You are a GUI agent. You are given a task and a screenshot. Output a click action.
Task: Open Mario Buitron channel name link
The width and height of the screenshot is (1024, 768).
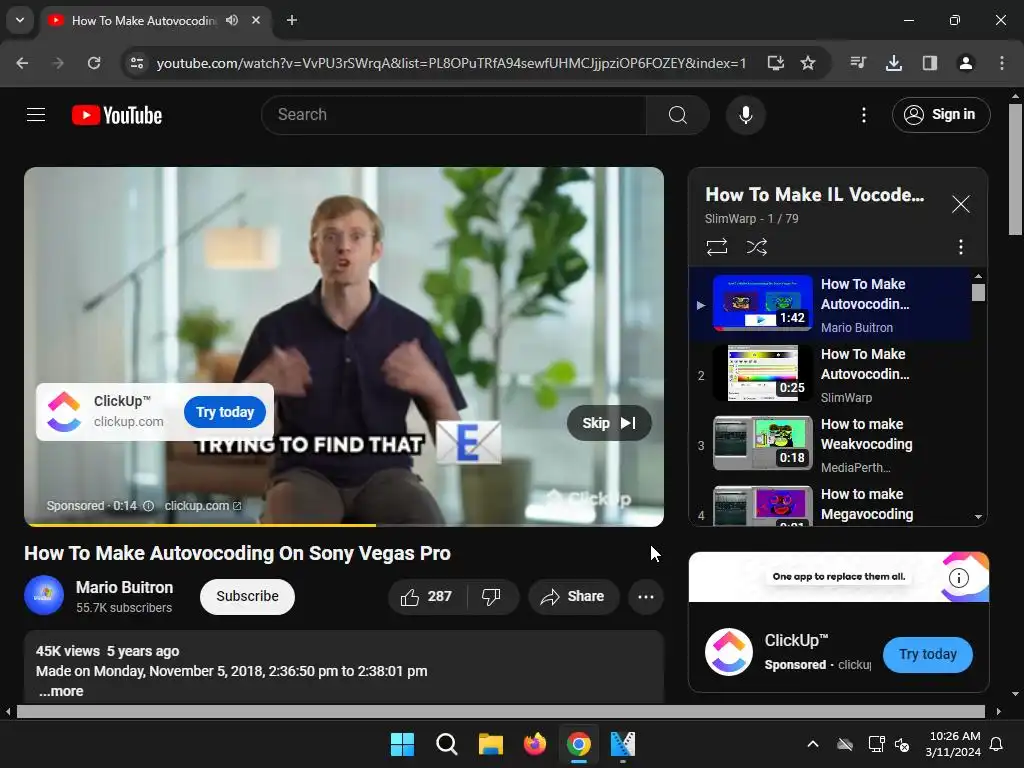124,587
